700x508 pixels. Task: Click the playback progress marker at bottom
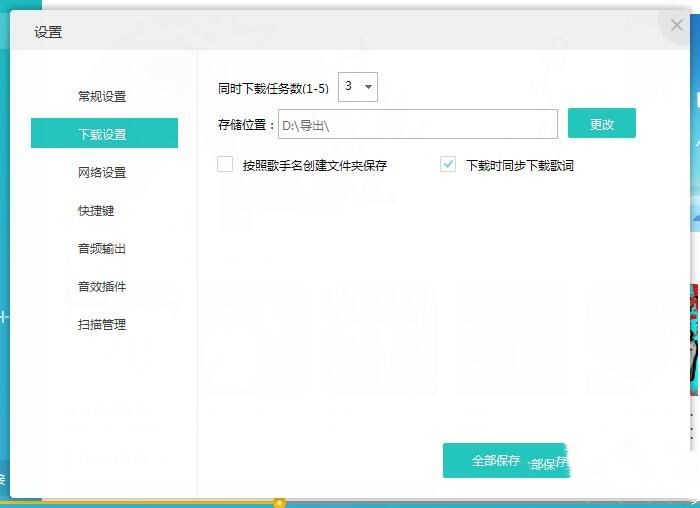(x=279, y=503)
